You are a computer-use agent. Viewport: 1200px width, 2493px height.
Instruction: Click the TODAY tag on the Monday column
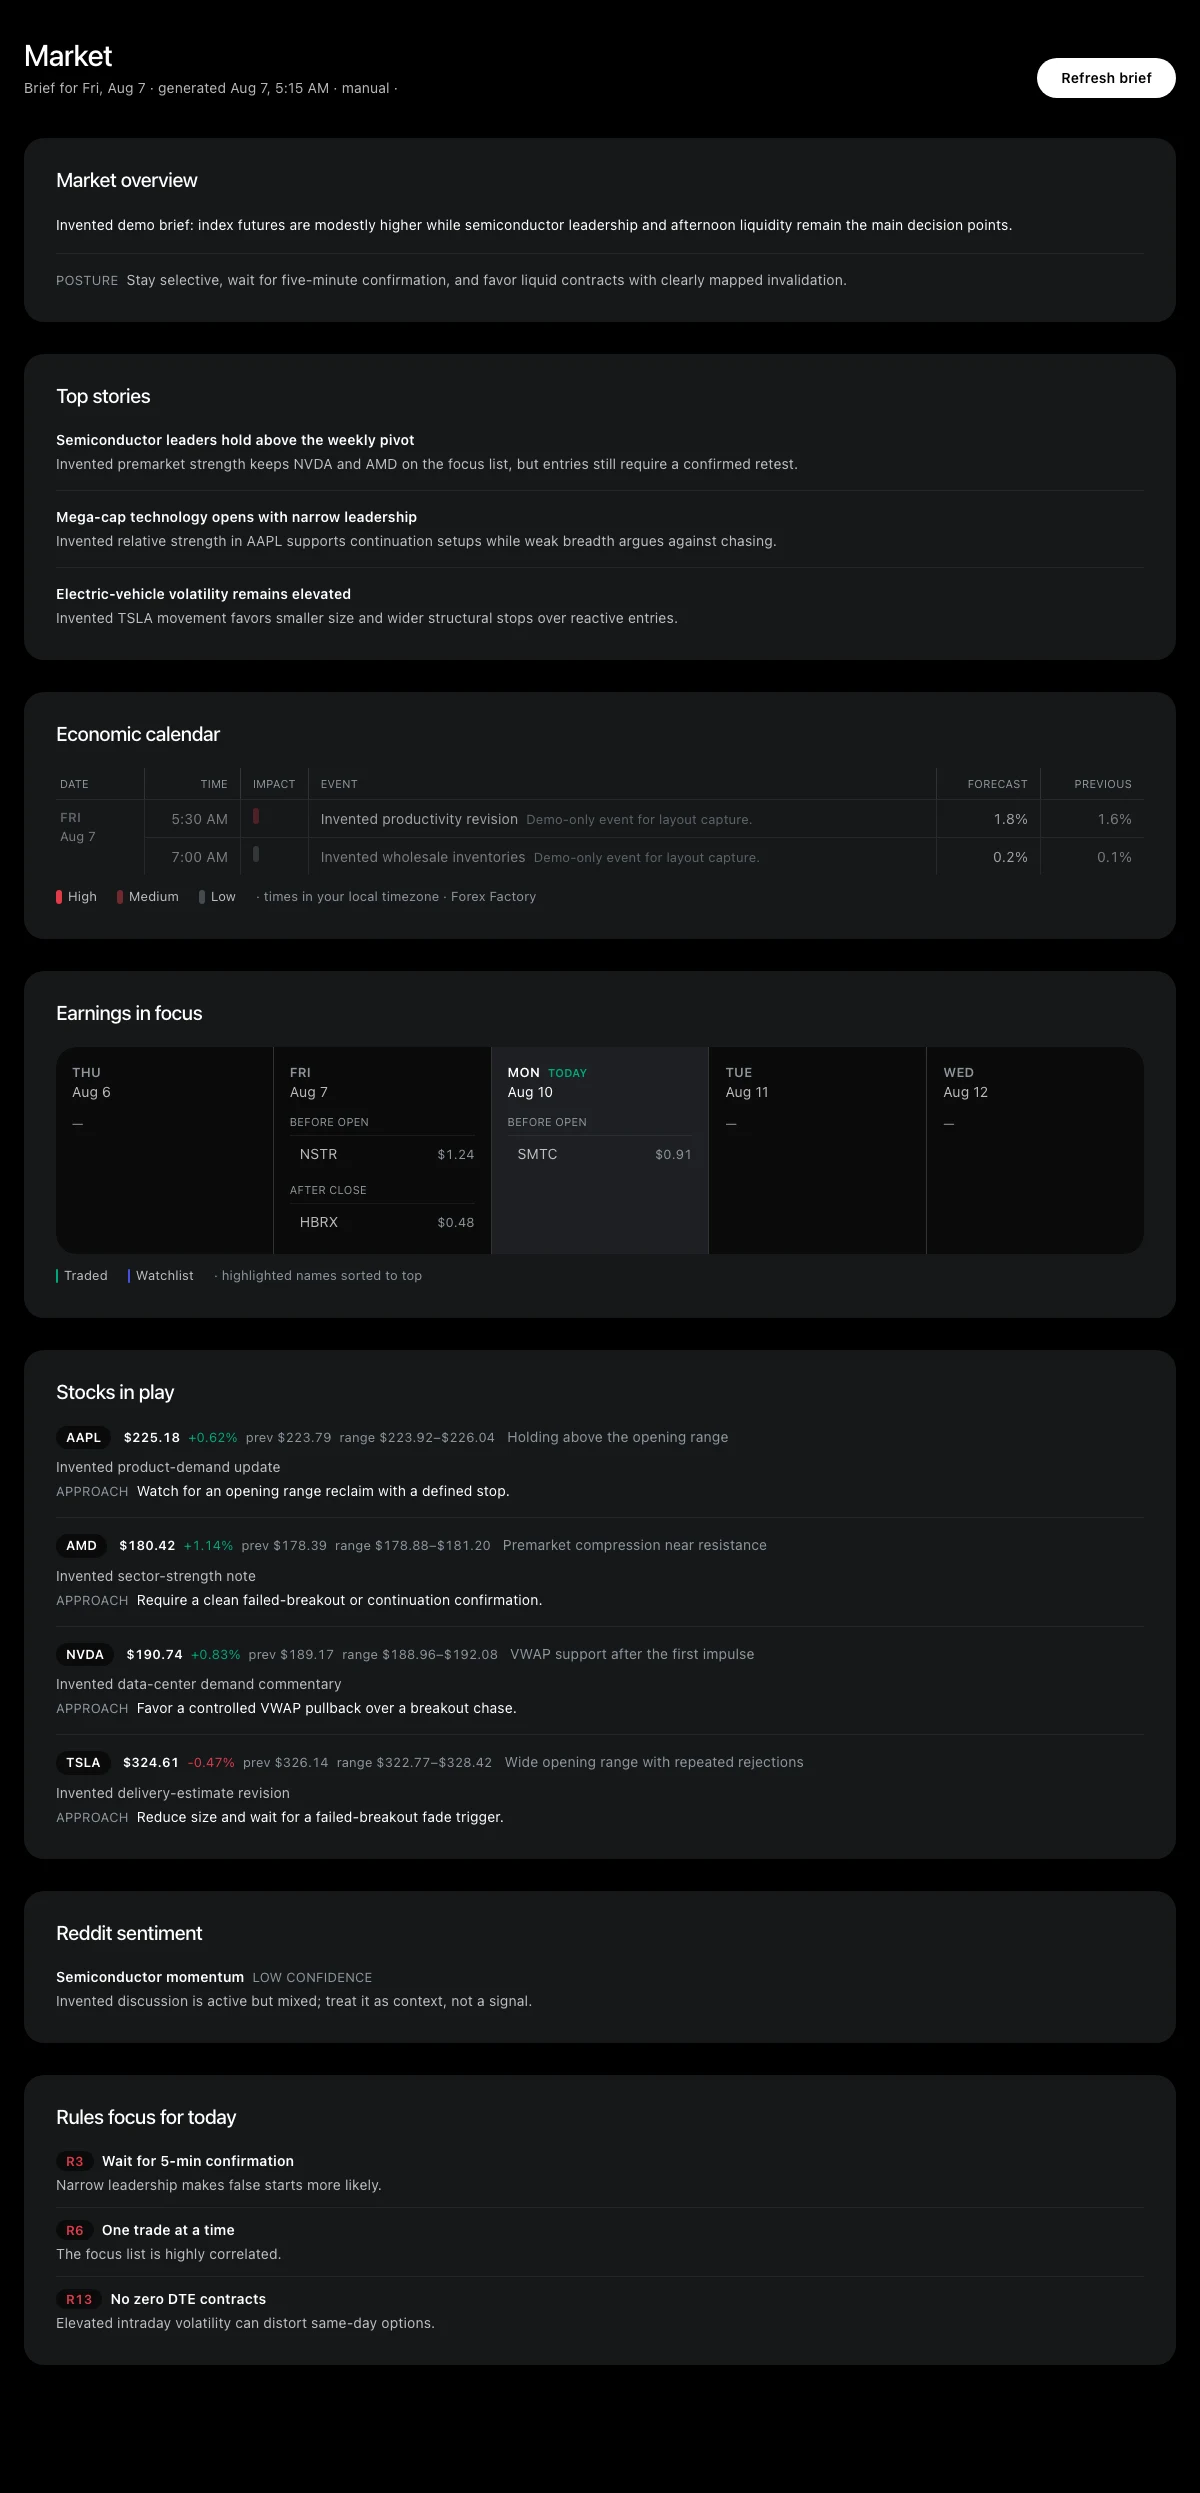tap(567, 1073)
